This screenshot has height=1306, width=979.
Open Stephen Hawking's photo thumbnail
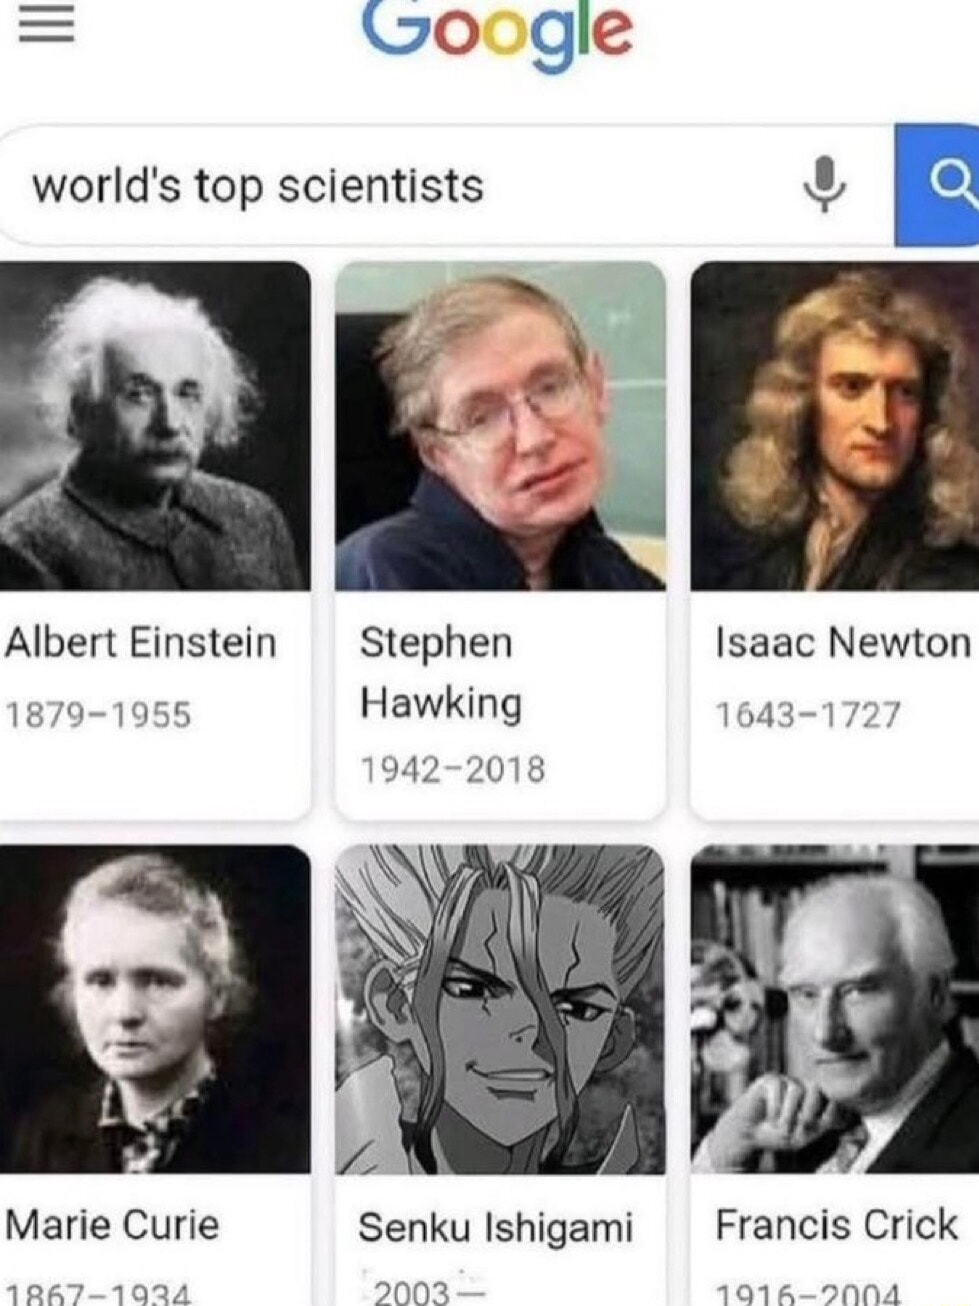pyautogui.click(x=500, y=425)
